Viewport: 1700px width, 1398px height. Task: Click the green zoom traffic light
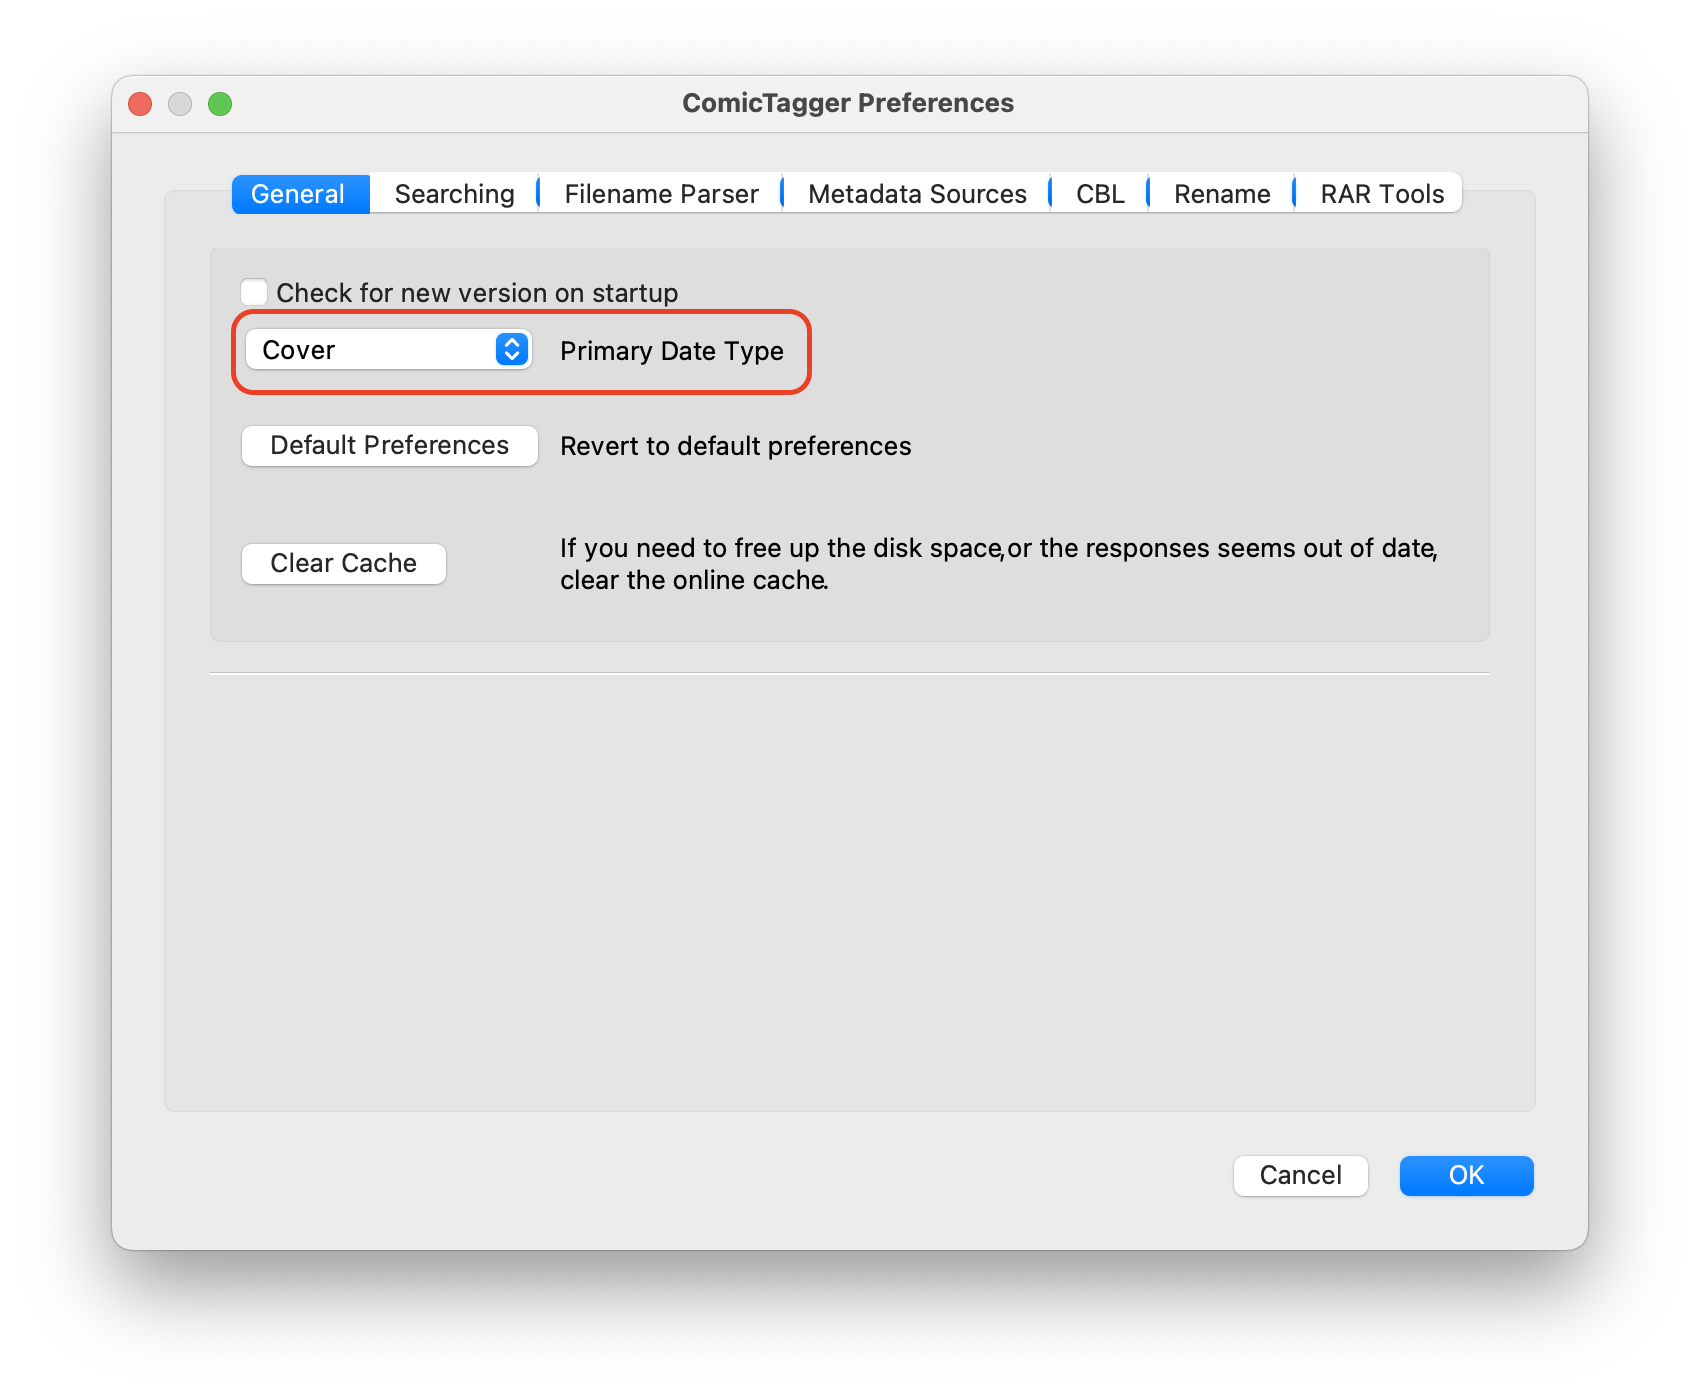tap(221, 103)
